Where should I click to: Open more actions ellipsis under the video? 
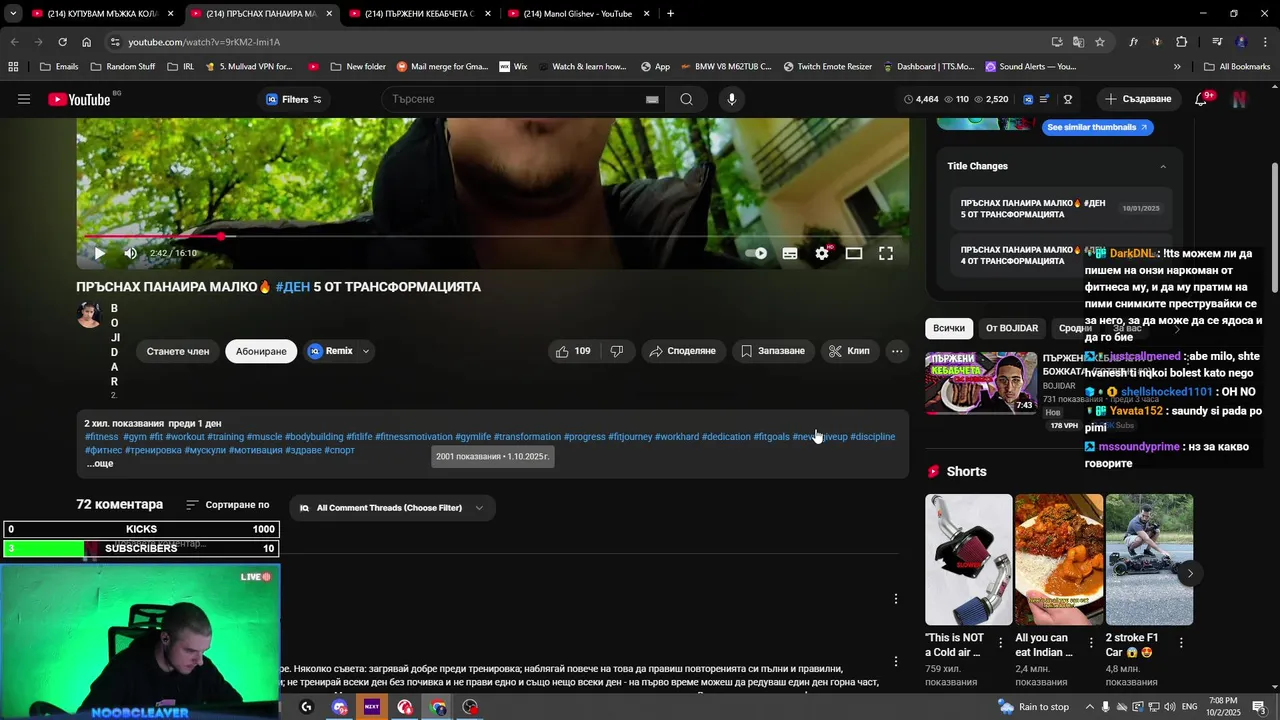[x=897, y=351]
